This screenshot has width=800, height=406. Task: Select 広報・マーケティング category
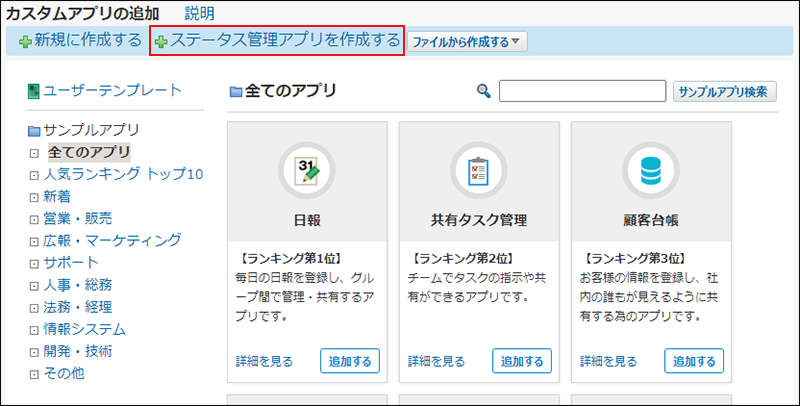pyautogui.click(x=112, y=240)
